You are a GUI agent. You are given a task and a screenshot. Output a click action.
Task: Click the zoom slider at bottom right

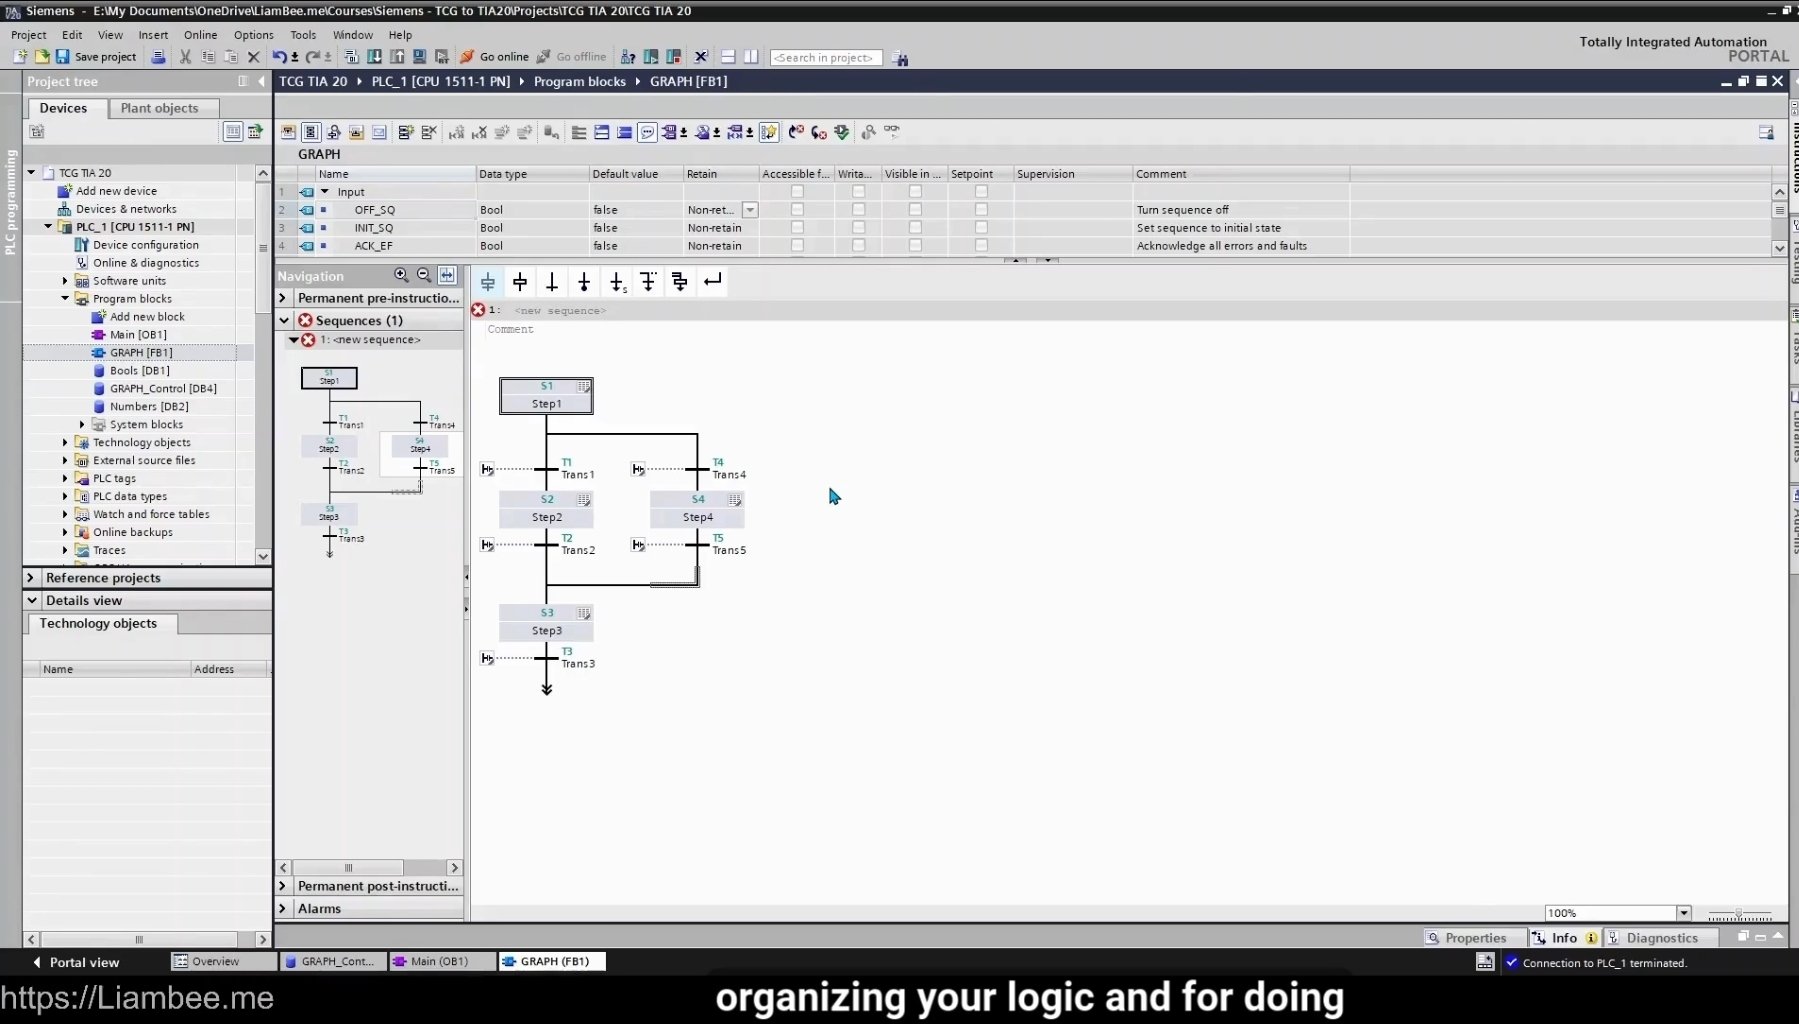[x=1739, y=914]
